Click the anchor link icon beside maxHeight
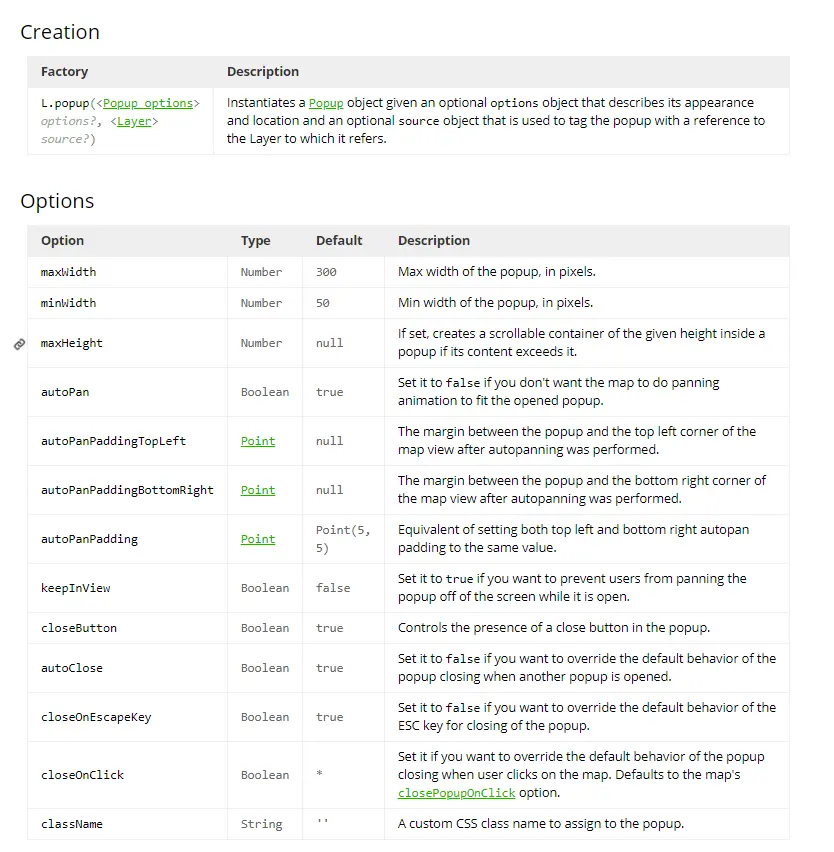This screenshot has width=834, height=852. [x=19, y=344]
